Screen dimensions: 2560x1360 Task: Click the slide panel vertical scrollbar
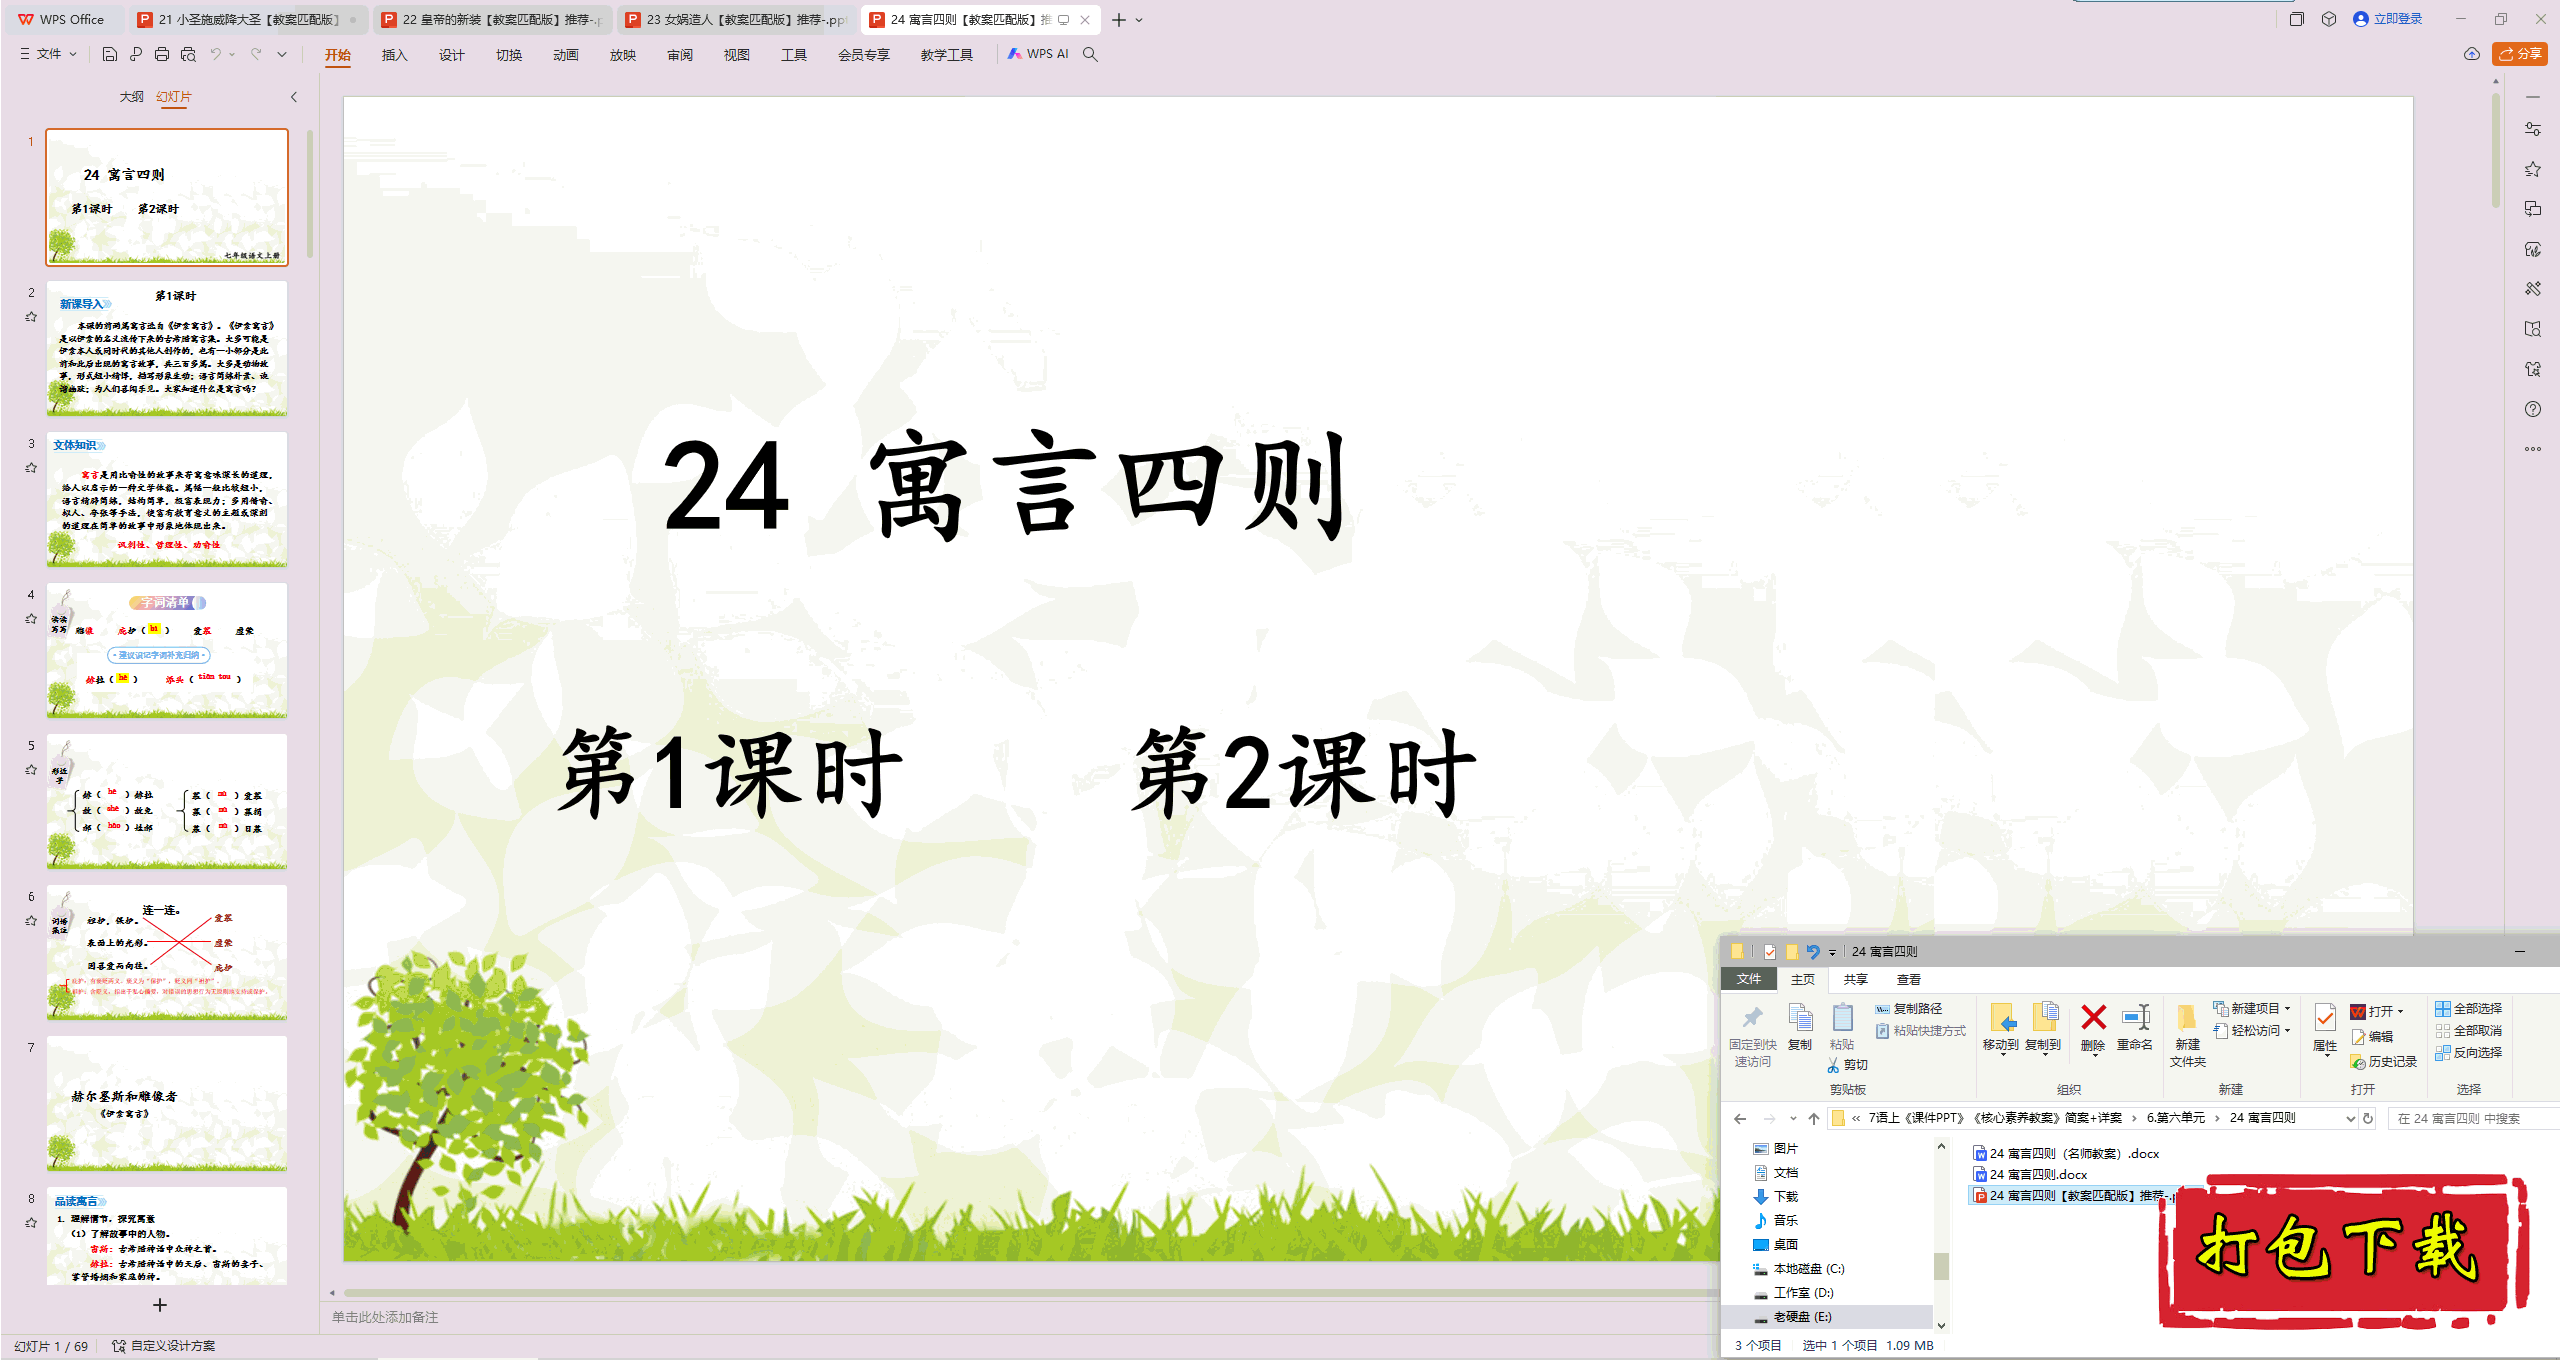(310, 195)
